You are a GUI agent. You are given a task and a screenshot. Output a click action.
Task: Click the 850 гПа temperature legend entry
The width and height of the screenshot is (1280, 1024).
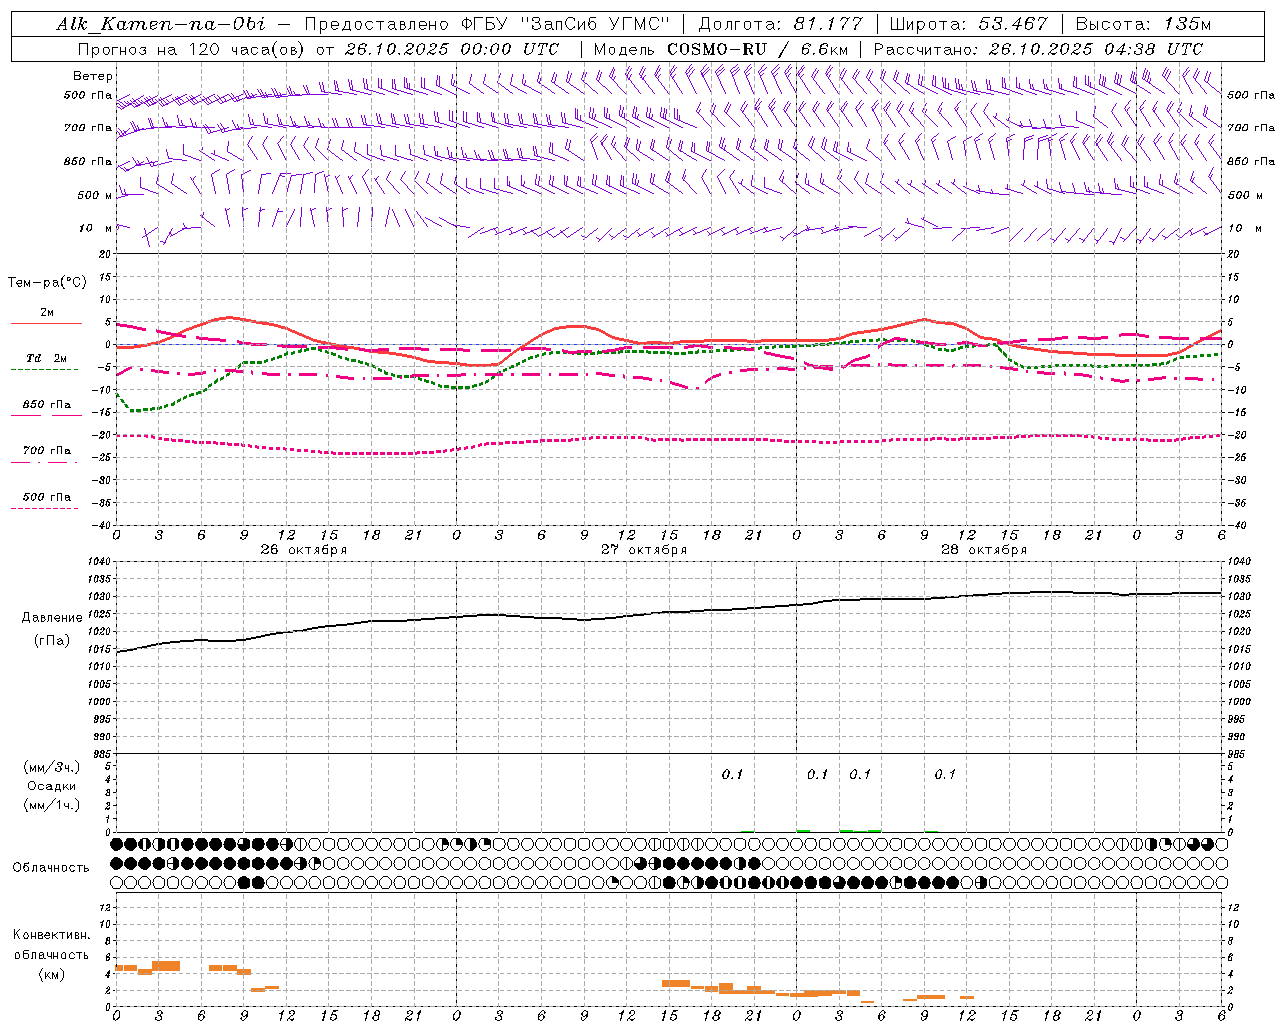[46, 405]
